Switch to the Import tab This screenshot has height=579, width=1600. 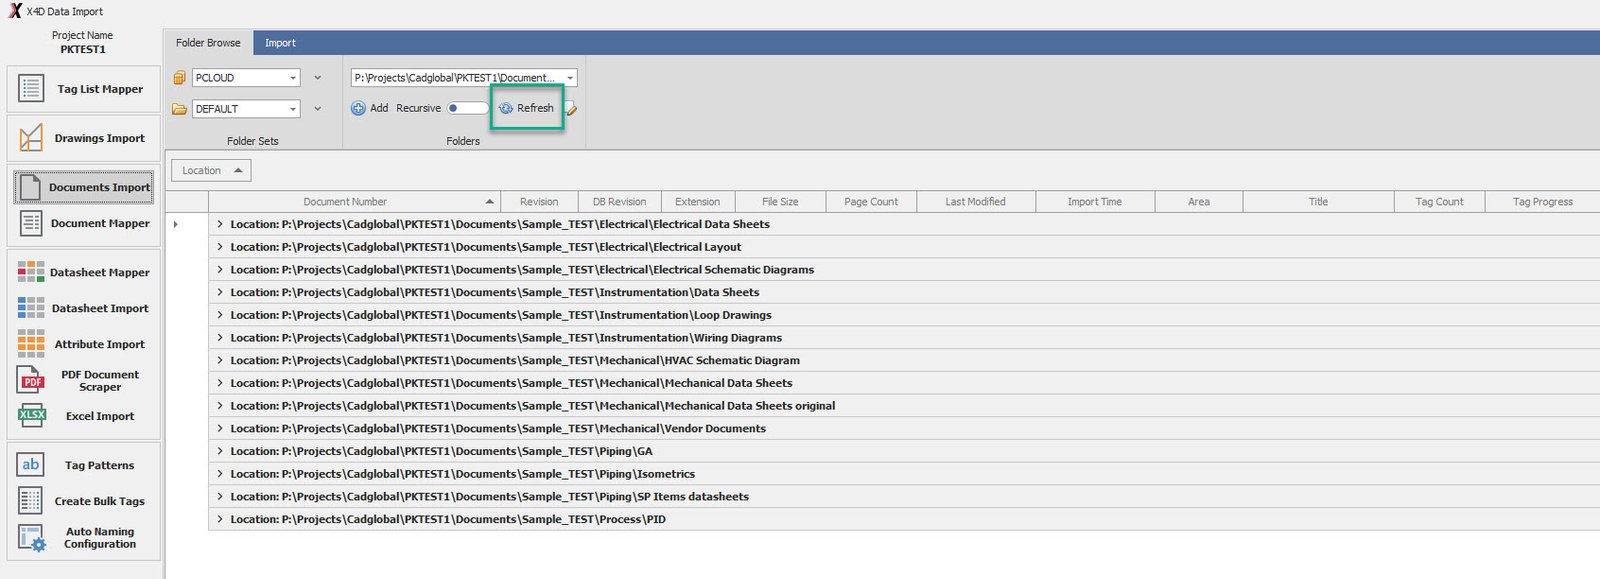(280, 43)
